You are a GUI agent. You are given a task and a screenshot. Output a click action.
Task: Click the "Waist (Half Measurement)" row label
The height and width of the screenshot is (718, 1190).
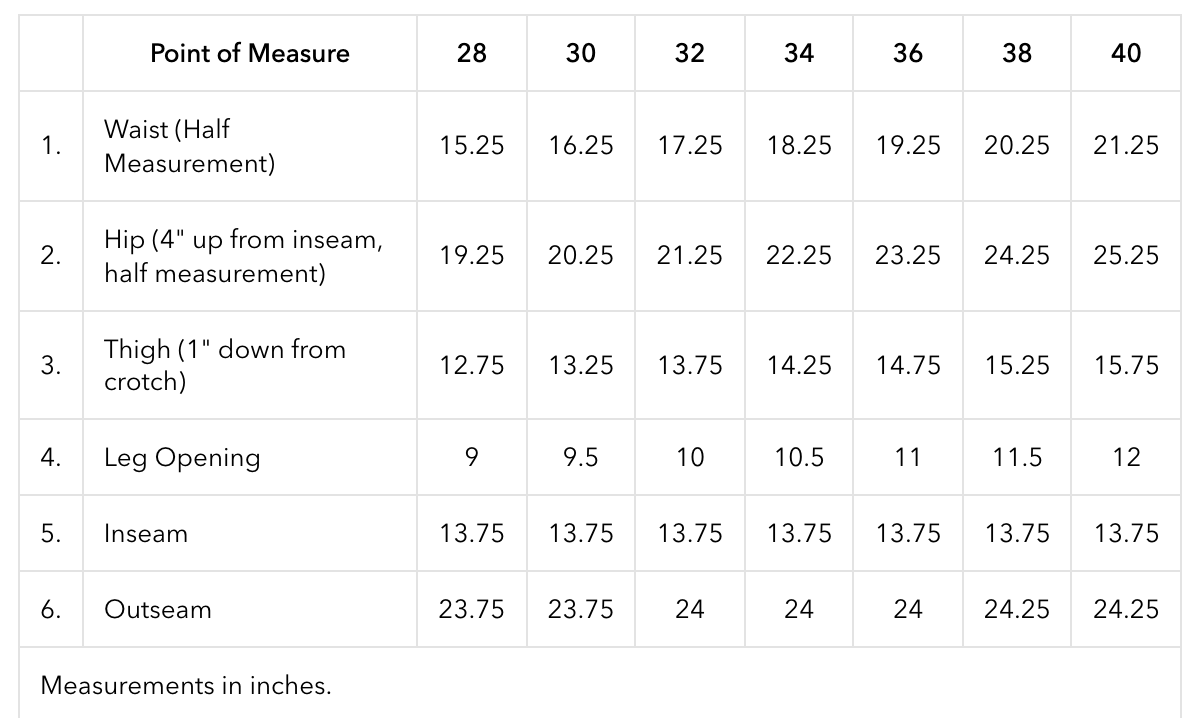(x=189, y=146)
